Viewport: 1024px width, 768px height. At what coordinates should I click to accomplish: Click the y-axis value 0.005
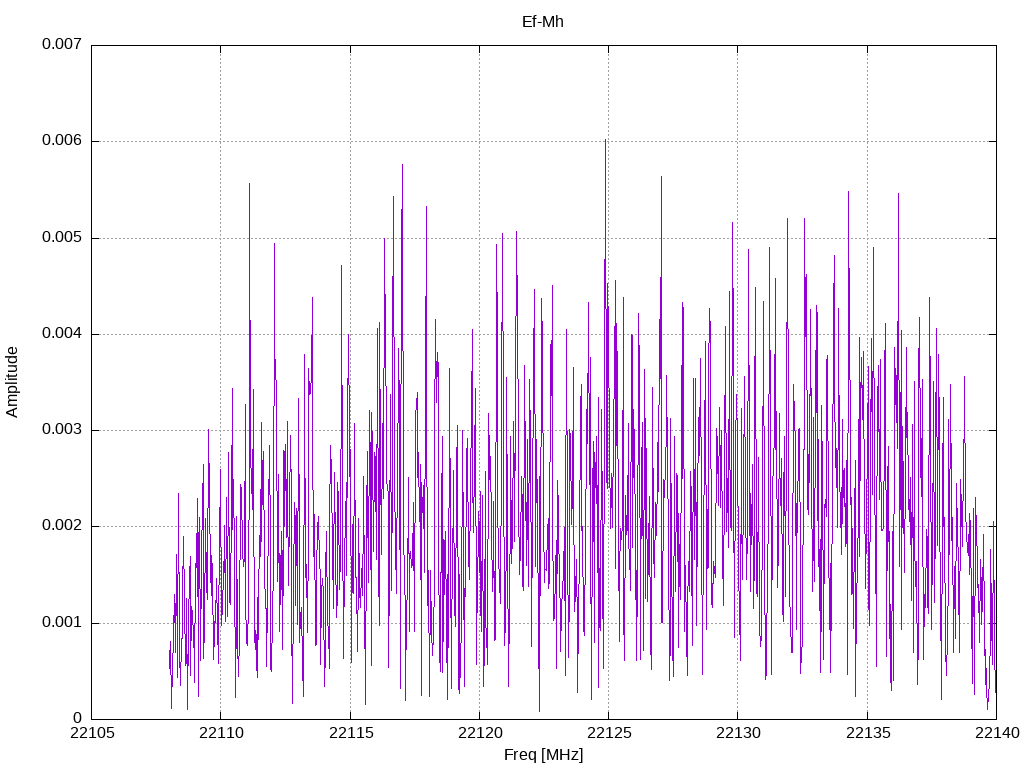(62, 237)
